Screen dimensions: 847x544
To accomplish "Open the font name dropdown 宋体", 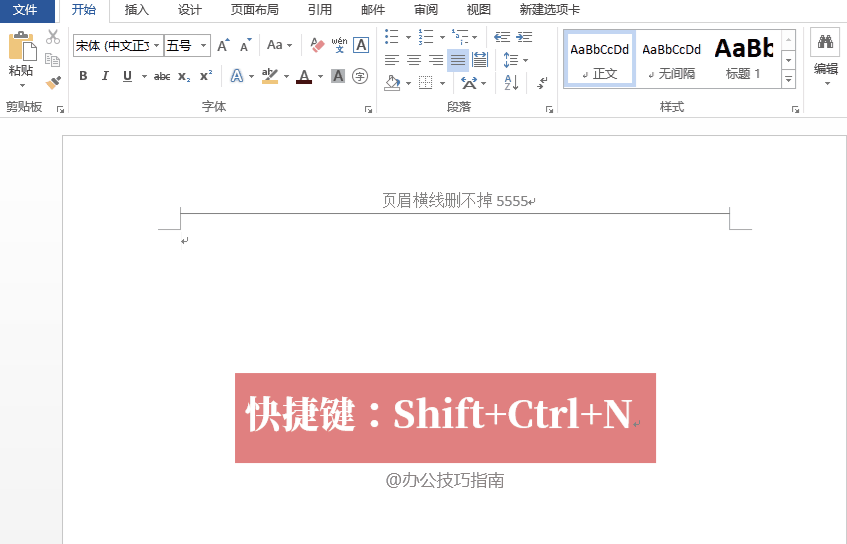I will click(x=157, y=45).
